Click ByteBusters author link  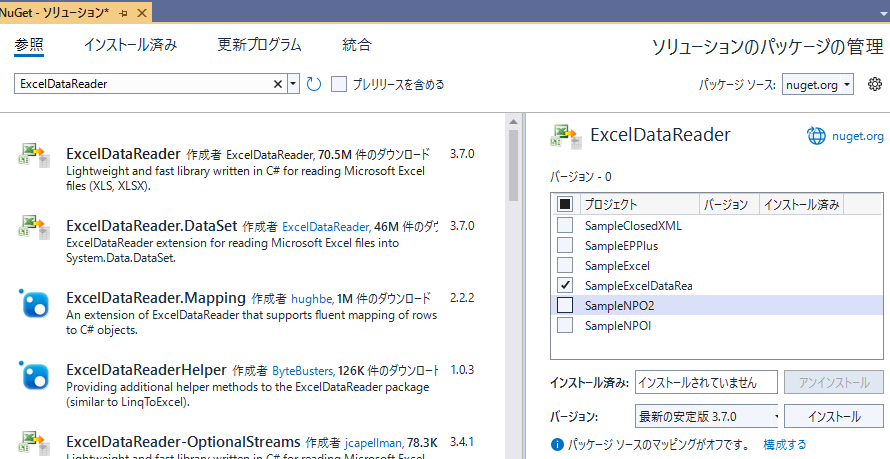point(303,370)
